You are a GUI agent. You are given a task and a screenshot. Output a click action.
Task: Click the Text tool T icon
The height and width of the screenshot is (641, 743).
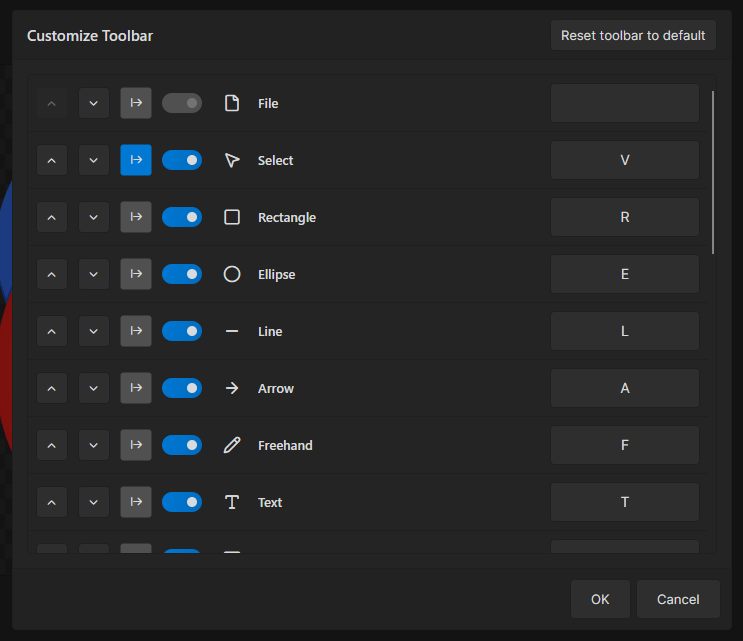232,502
